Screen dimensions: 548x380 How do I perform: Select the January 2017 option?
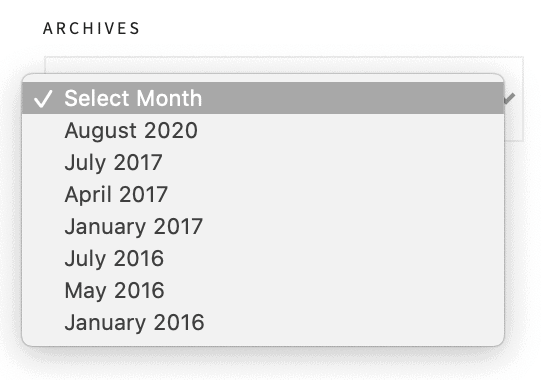click(263, 226)
